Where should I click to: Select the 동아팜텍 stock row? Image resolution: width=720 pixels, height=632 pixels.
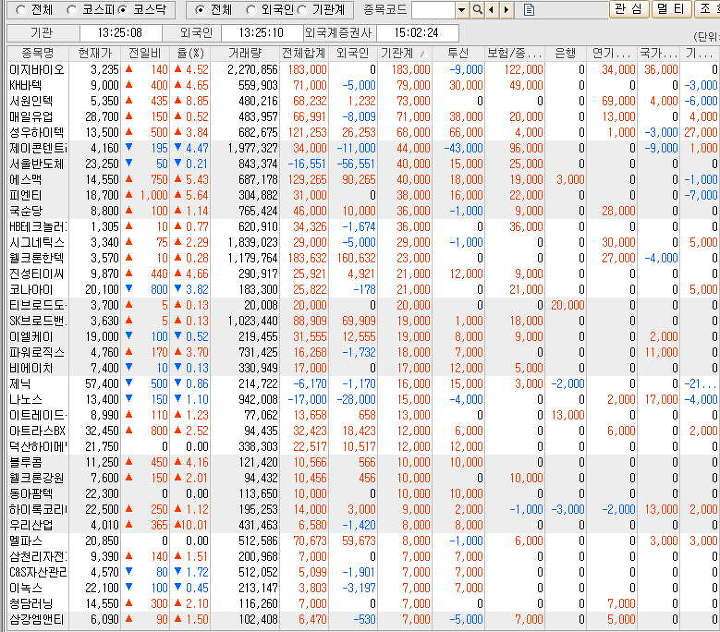click(363, 494)
